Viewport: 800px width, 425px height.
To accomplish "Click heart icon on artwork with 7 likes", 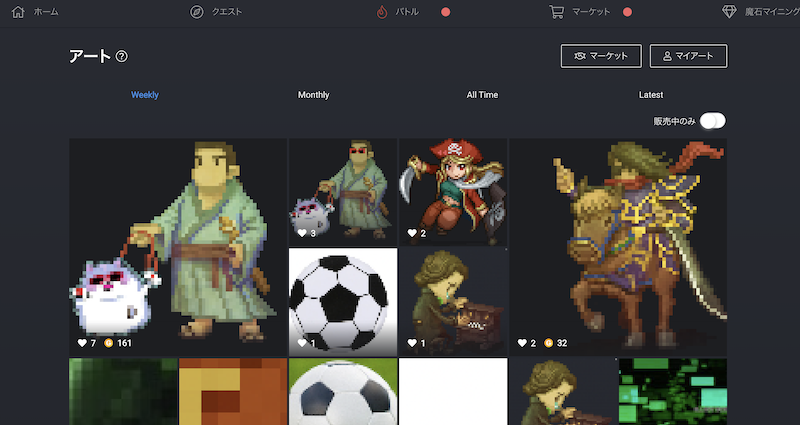I will tap(82, 343).
